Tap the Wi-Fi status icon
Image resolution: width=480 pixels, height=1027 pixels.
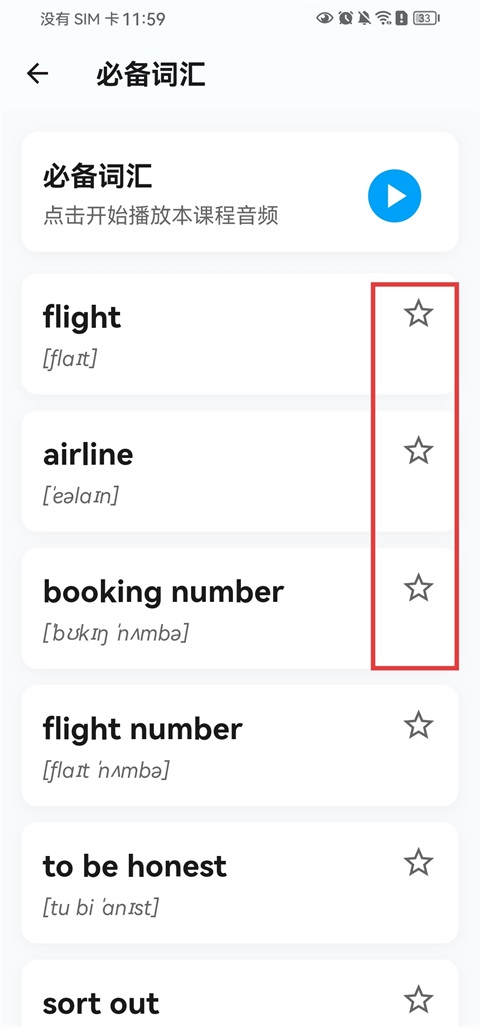[383, 18]
